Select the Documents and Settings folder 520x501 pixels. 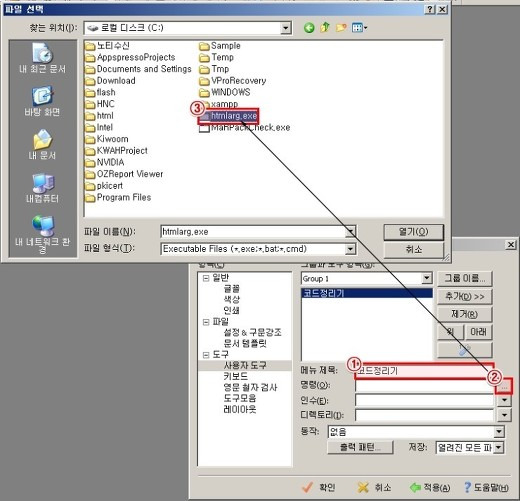(138, 69)
